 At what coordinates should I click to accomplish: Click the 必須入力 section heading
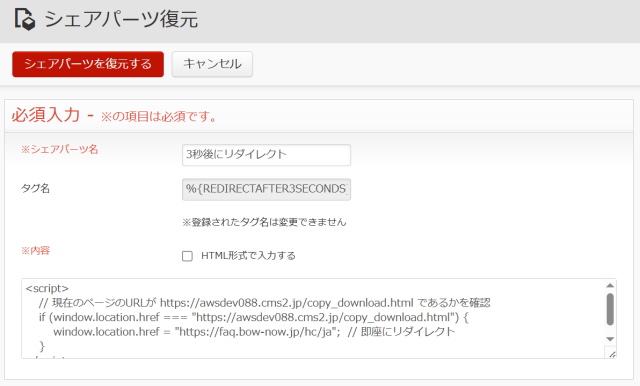[46, 115]
